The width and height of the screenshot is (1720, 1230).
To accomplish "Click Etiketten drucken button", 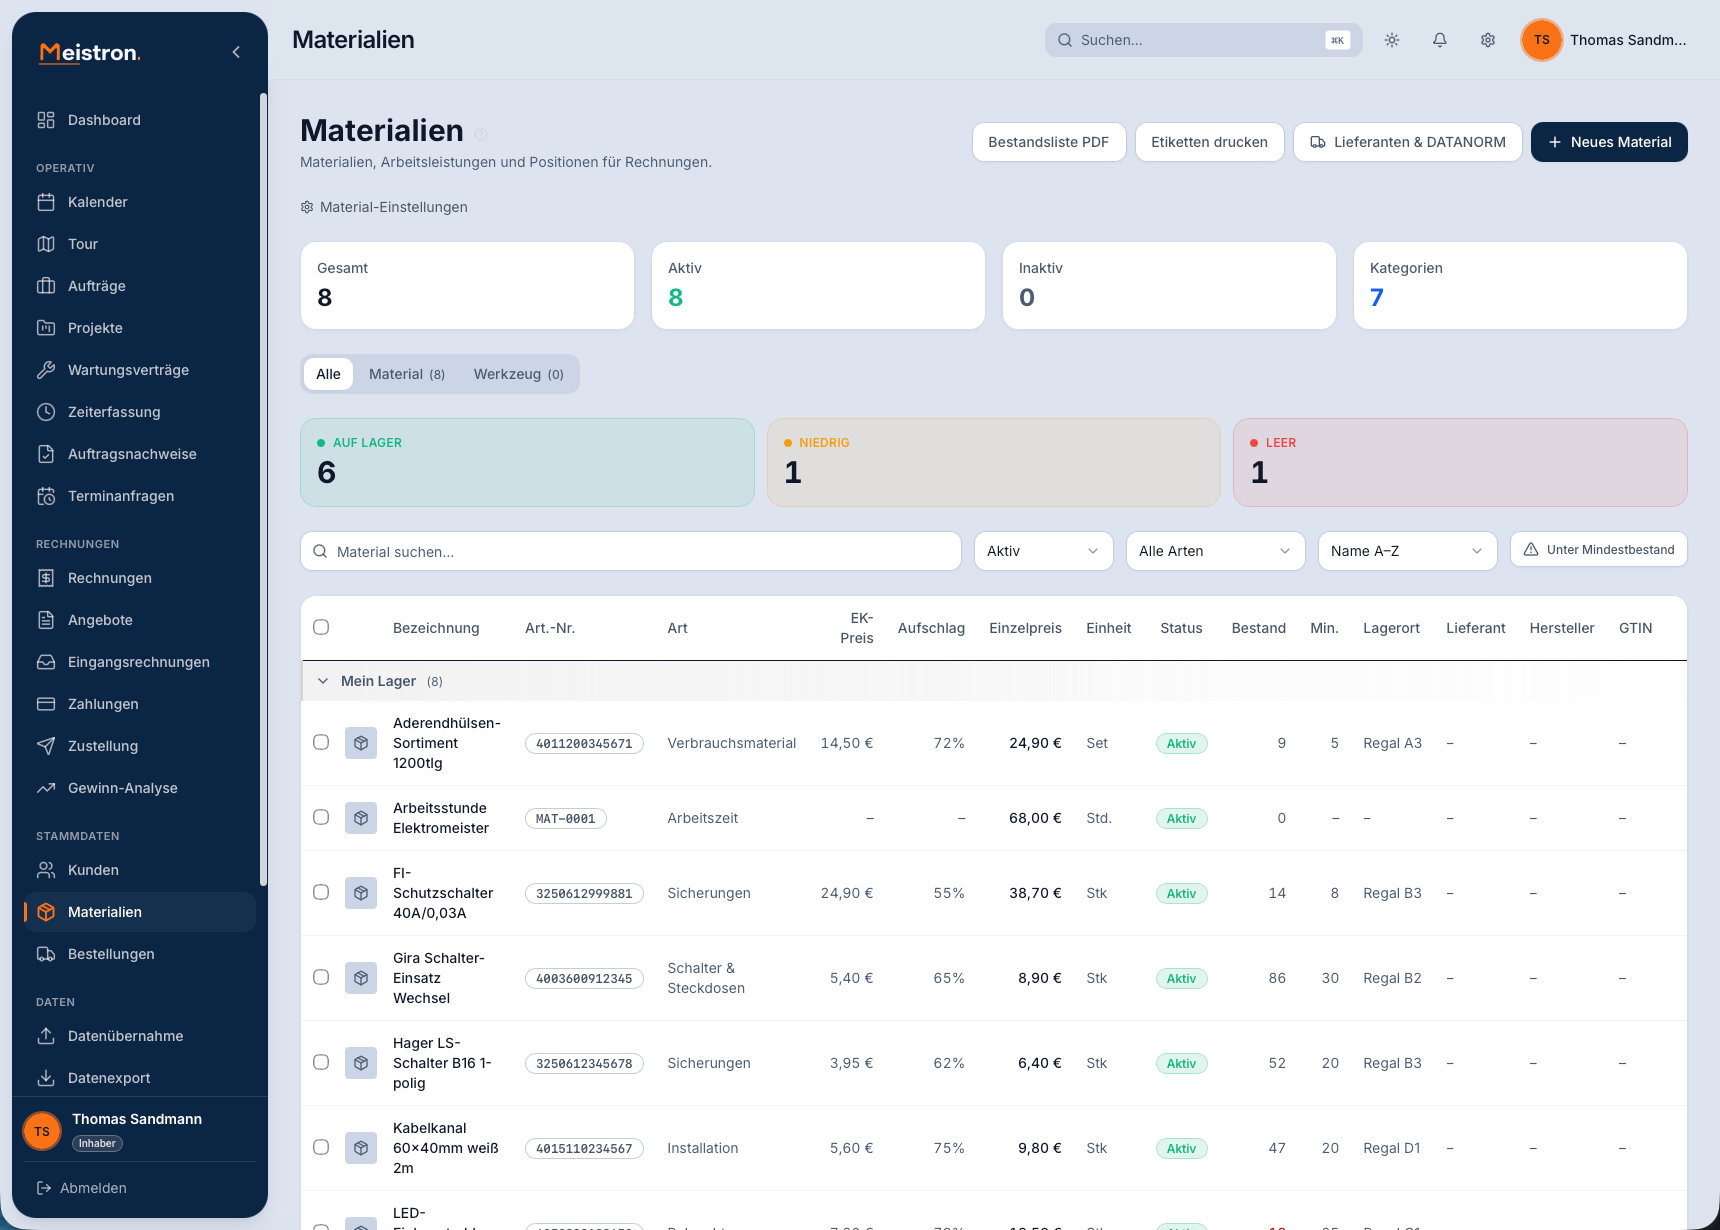I will (1209, 142).
